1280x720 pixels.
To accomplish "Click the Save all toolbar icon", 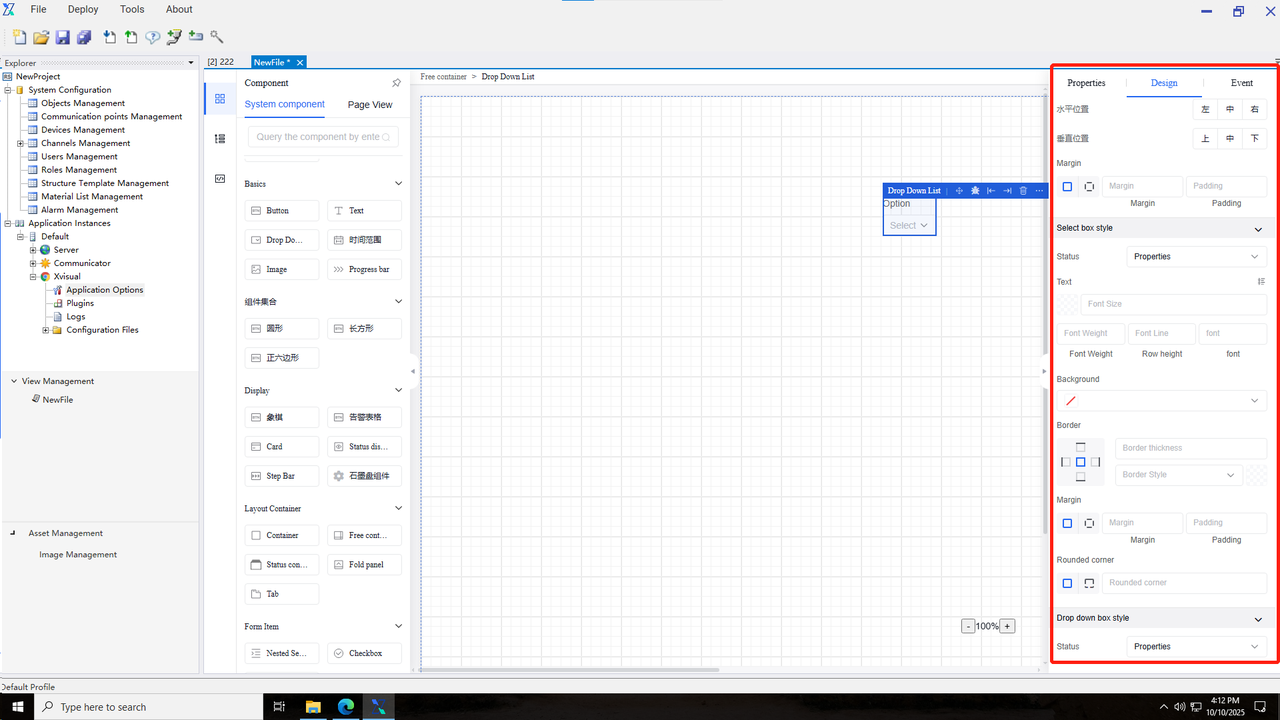I will 84,37.
